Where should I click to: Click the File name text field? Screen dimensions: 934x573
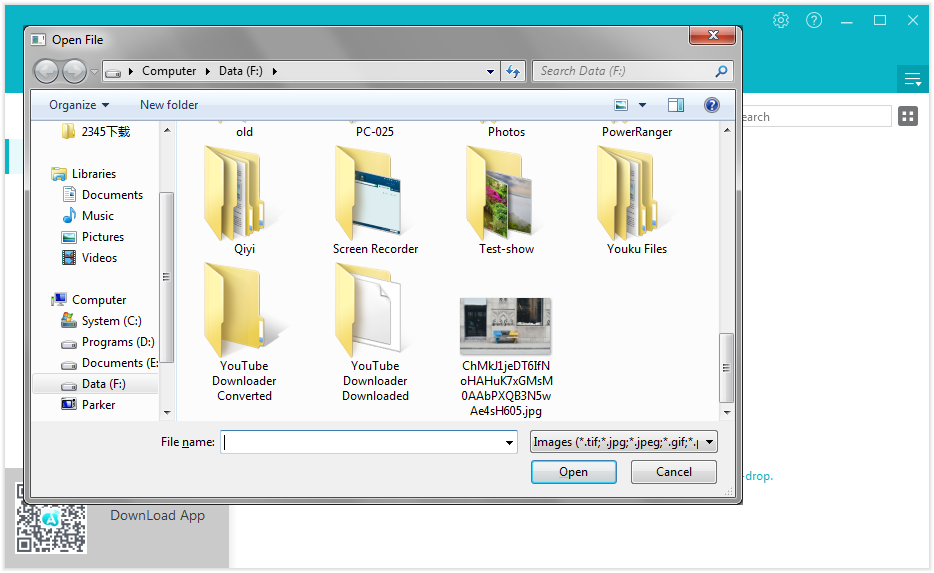[x=362, y=443]
